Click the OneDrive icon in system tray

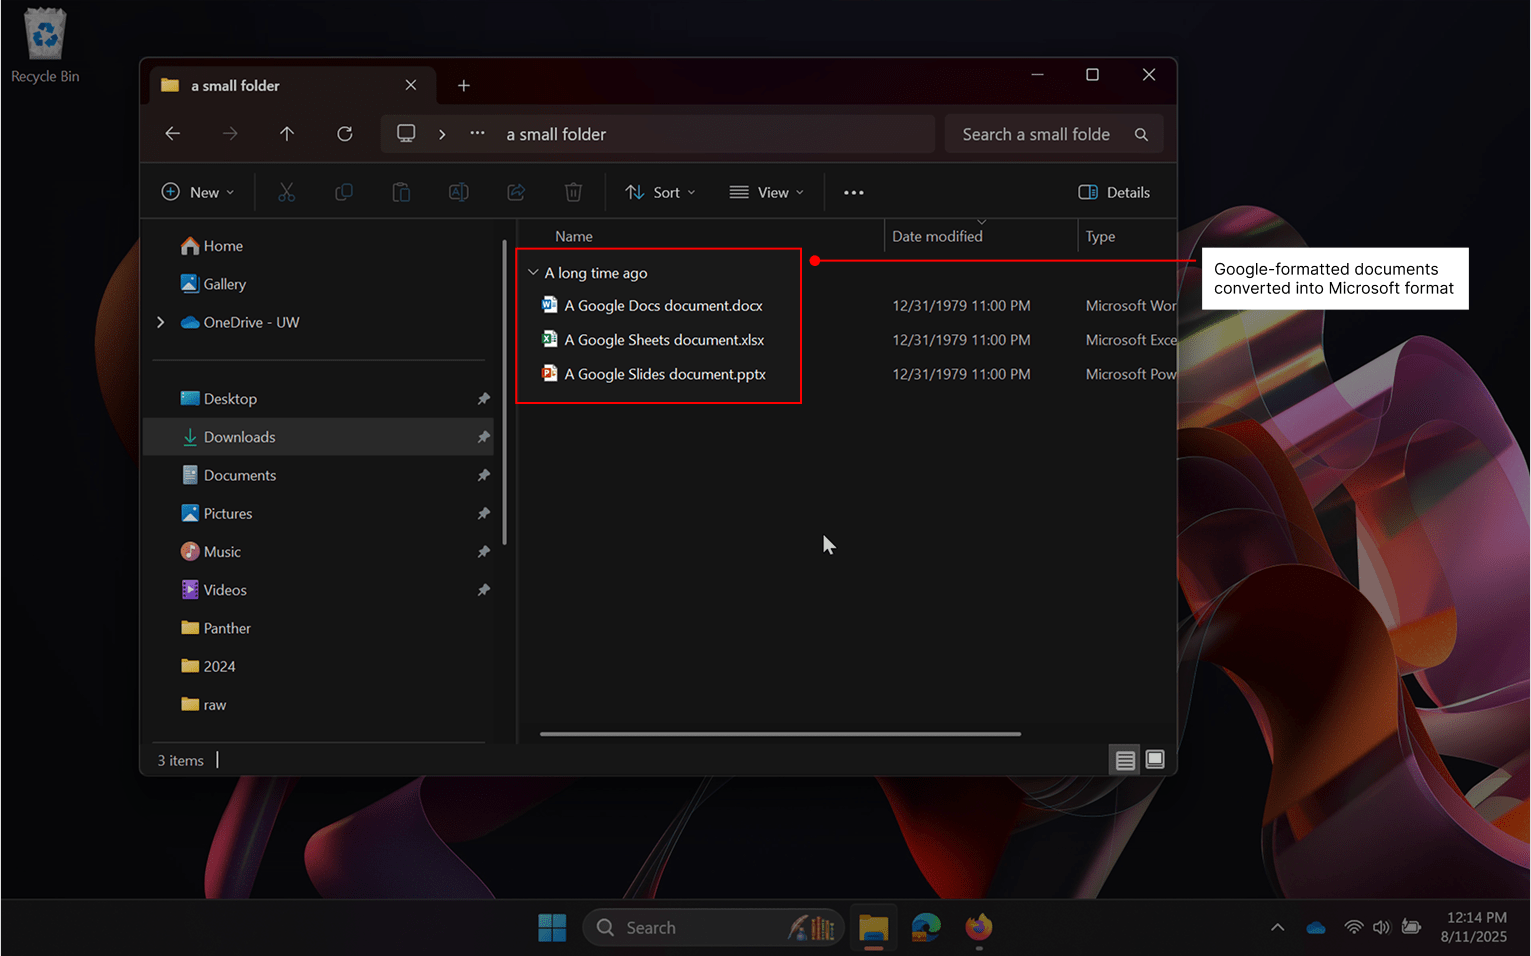coord(1315,927)
